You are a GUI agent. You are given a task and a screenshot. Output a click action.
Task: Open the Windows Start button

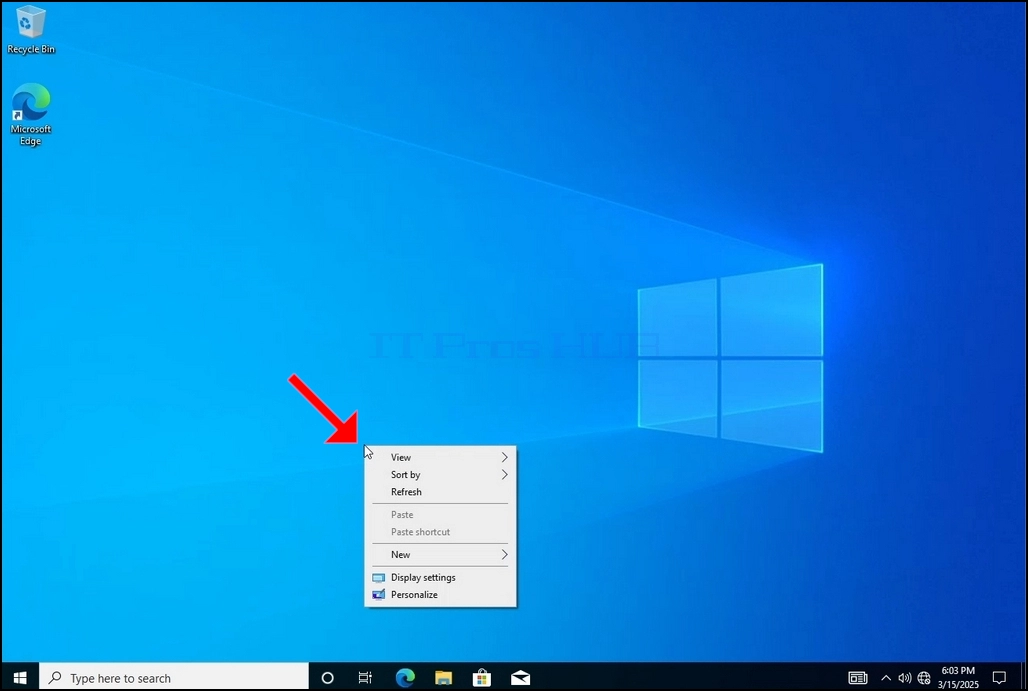click(20, 677)
